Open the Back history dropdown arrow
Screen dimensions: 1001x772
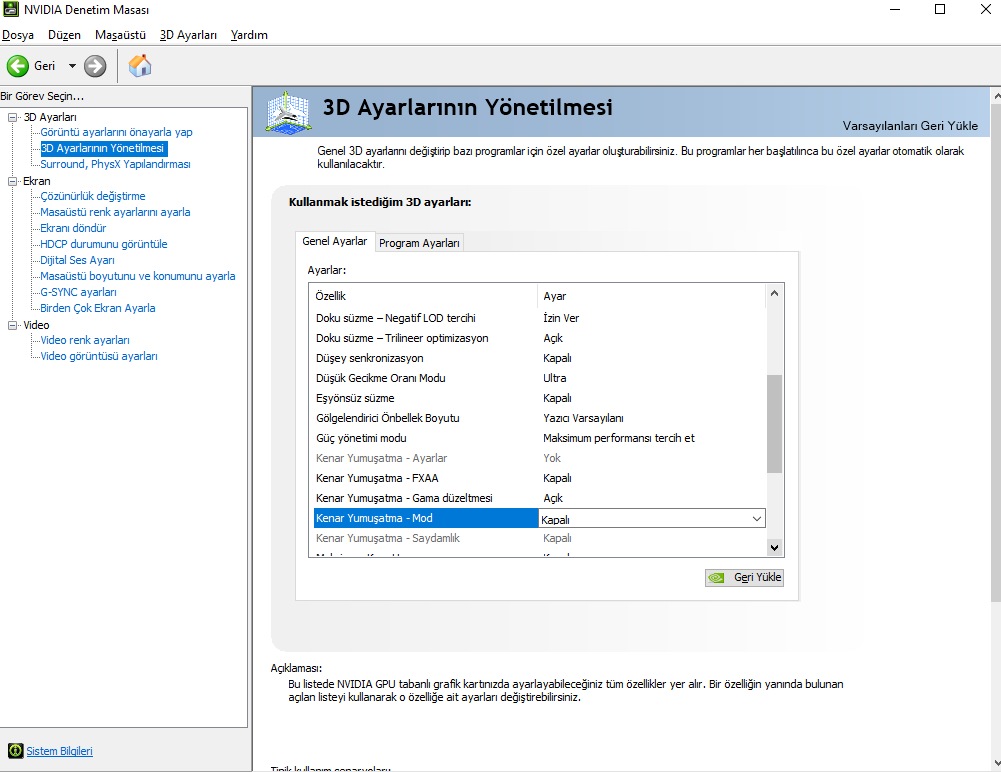pos(72,66)
